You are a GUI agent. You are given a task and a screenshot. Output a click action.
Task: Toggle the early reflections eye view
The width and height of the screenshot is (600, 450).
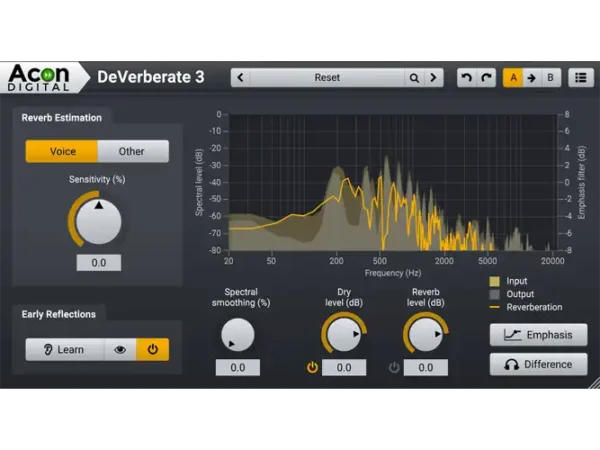click(120, 349)
